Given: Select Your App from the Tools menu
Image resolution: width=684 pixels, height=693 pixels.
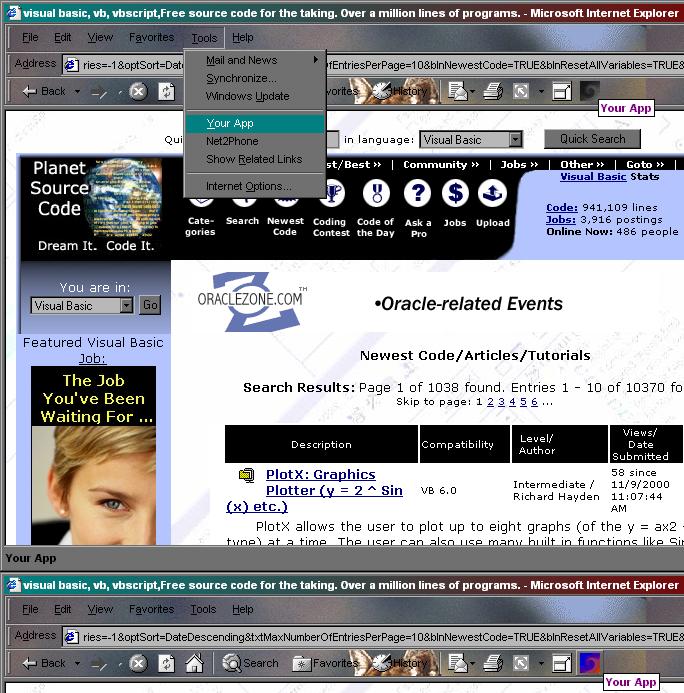Looking at the screenshot, I should [255, 123].
